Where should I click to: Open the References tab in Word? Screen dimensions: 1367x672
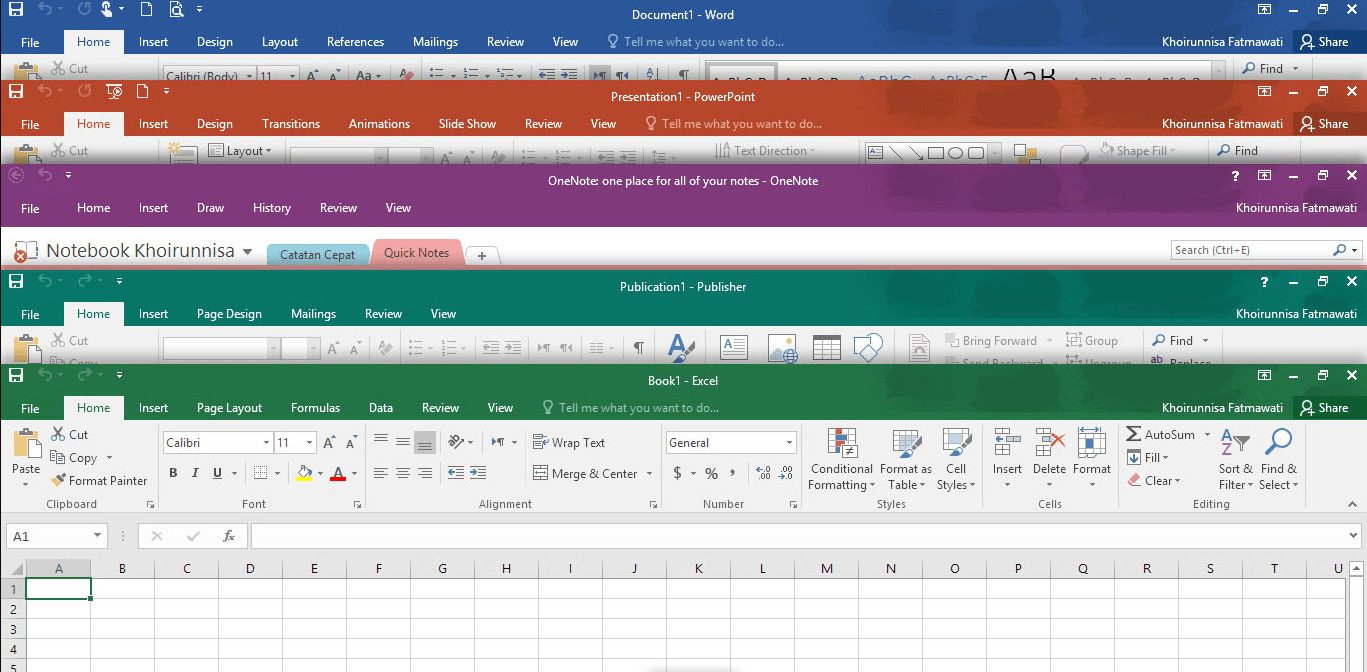click(355, 42)
